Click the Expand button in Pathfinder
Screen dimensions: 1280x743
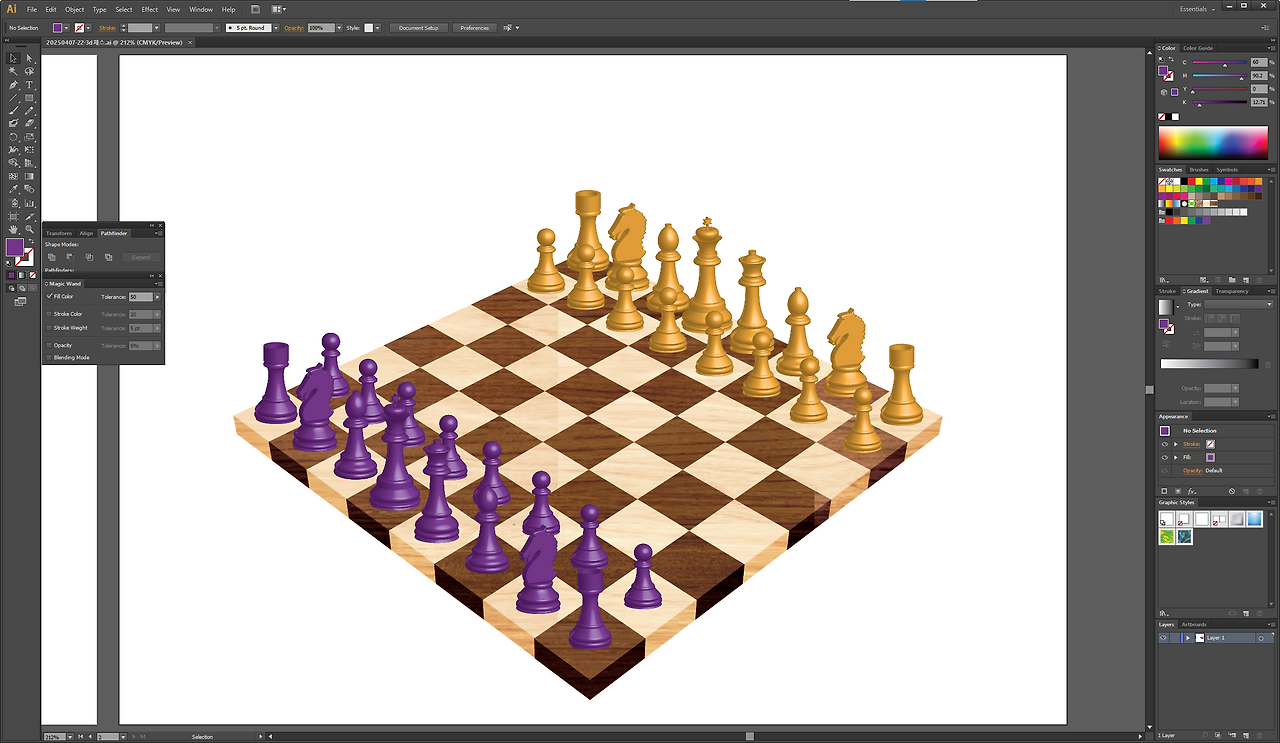(141, 257)
